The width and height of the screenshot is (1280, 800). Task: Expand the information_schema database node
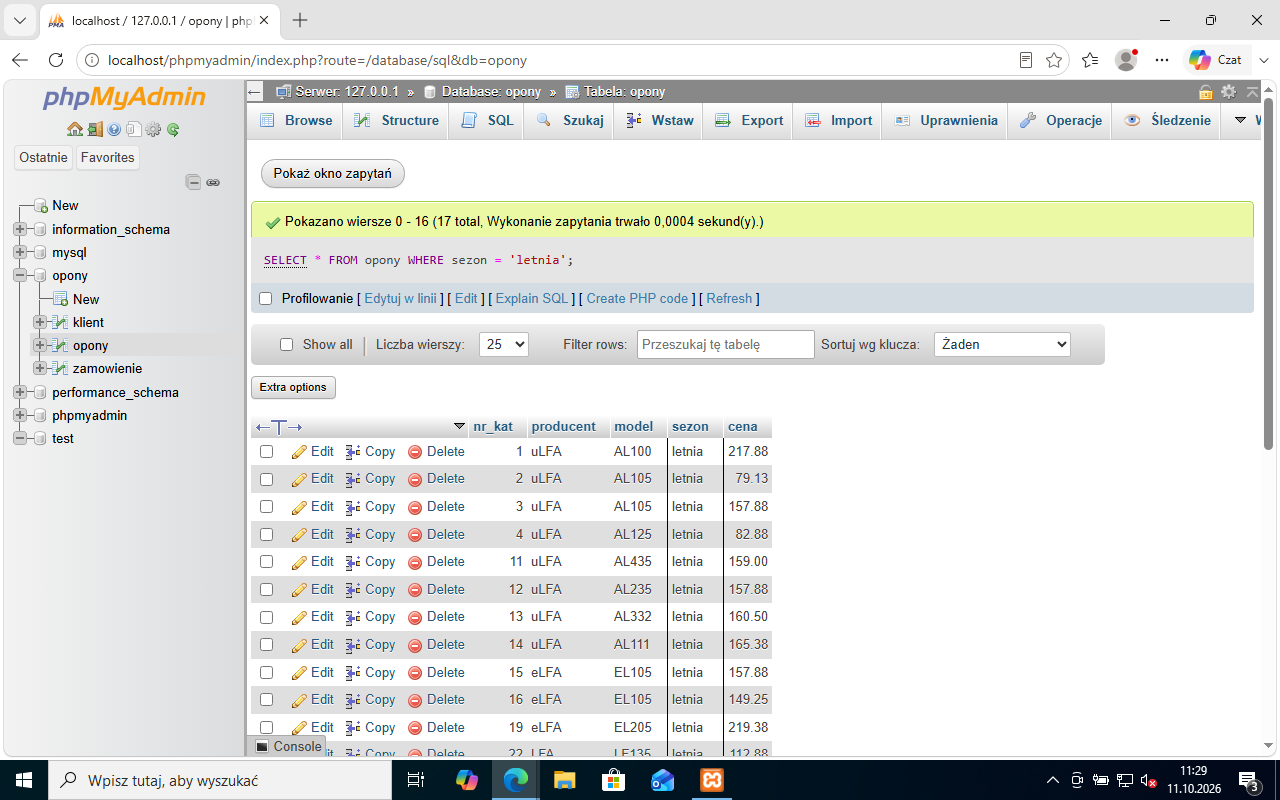coord(20,229)
